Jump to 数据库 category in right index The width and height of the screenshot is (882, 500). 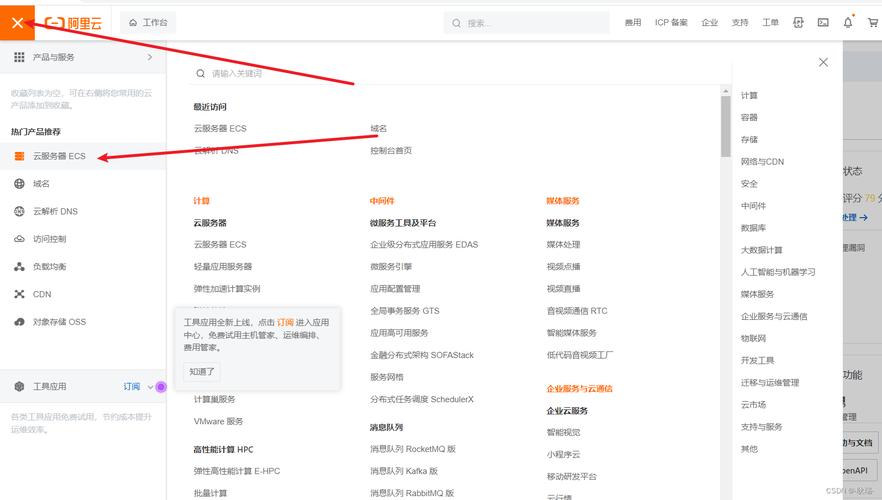coord(753,228)
